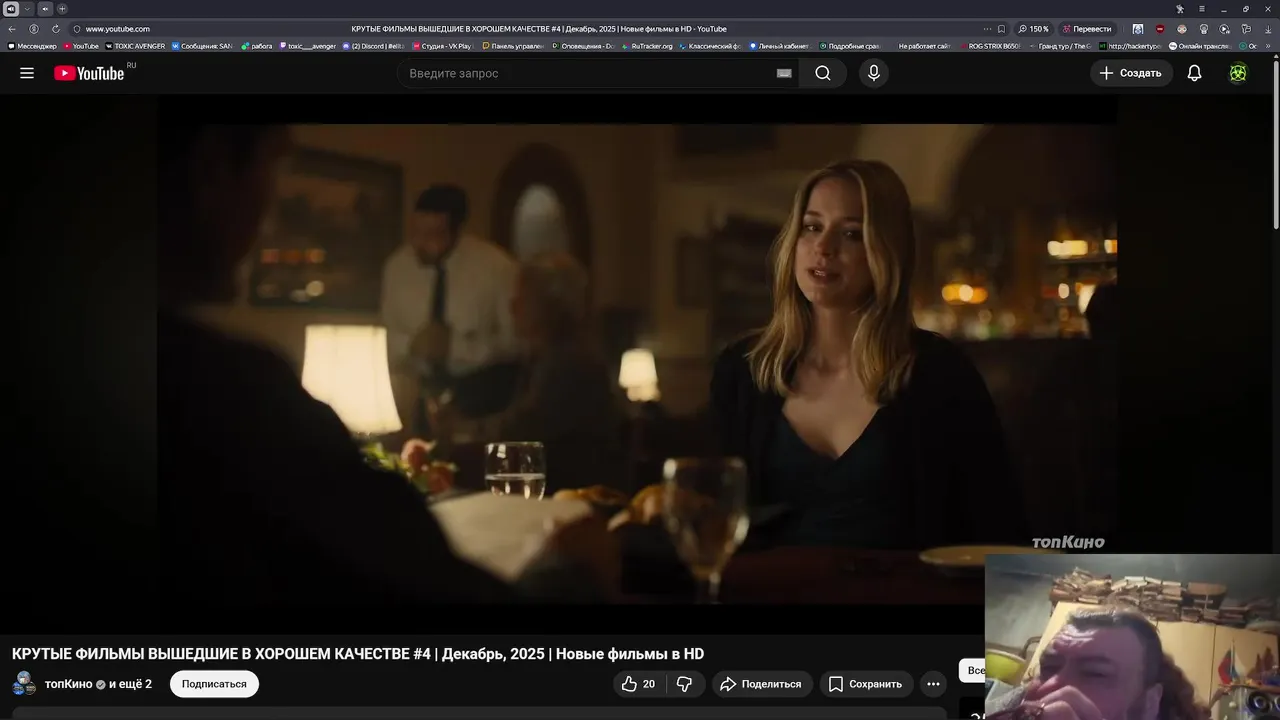Open the 'RuTracker.org' bookmark
Image resolution: width=1280 pixels, height=720 pixels.
point(648,46)
